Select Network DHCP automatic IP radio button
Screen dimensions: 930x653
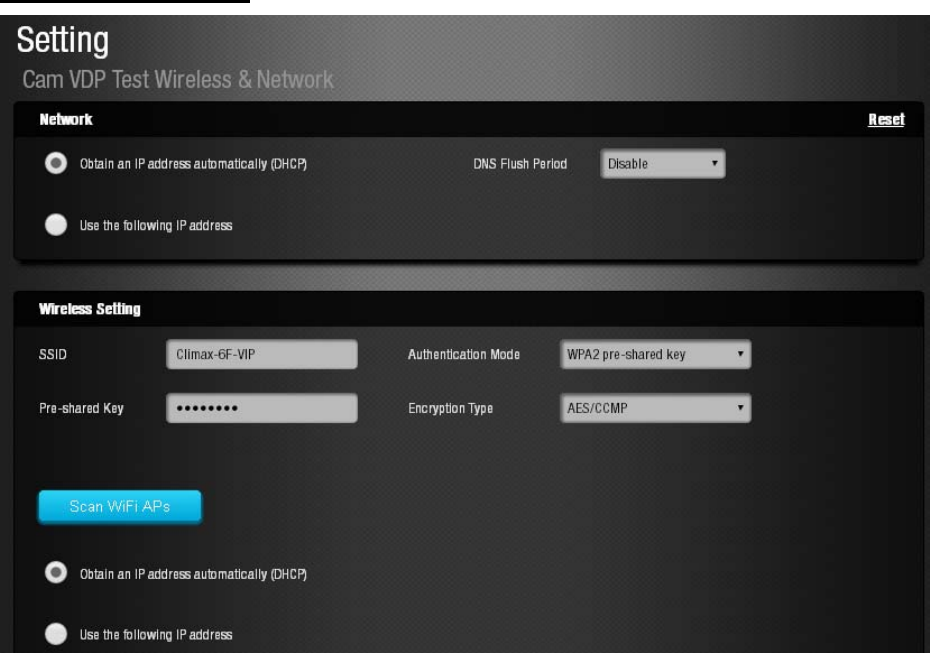(x=56, y=163)
